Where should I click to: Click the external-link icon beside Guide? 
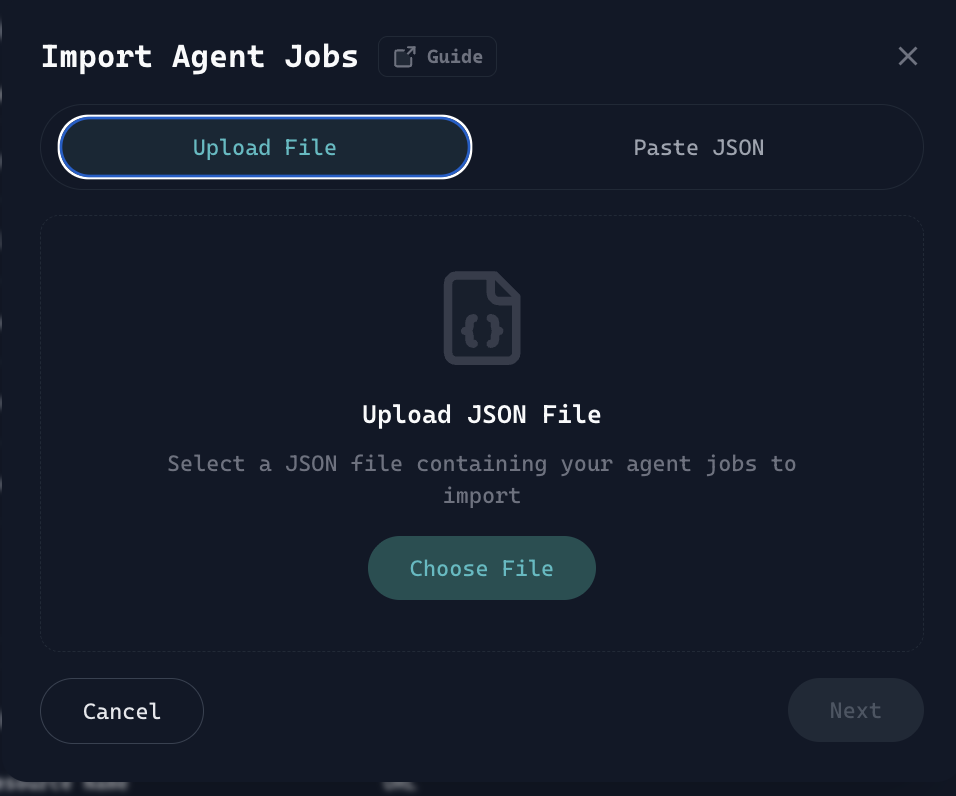point(404,57)
